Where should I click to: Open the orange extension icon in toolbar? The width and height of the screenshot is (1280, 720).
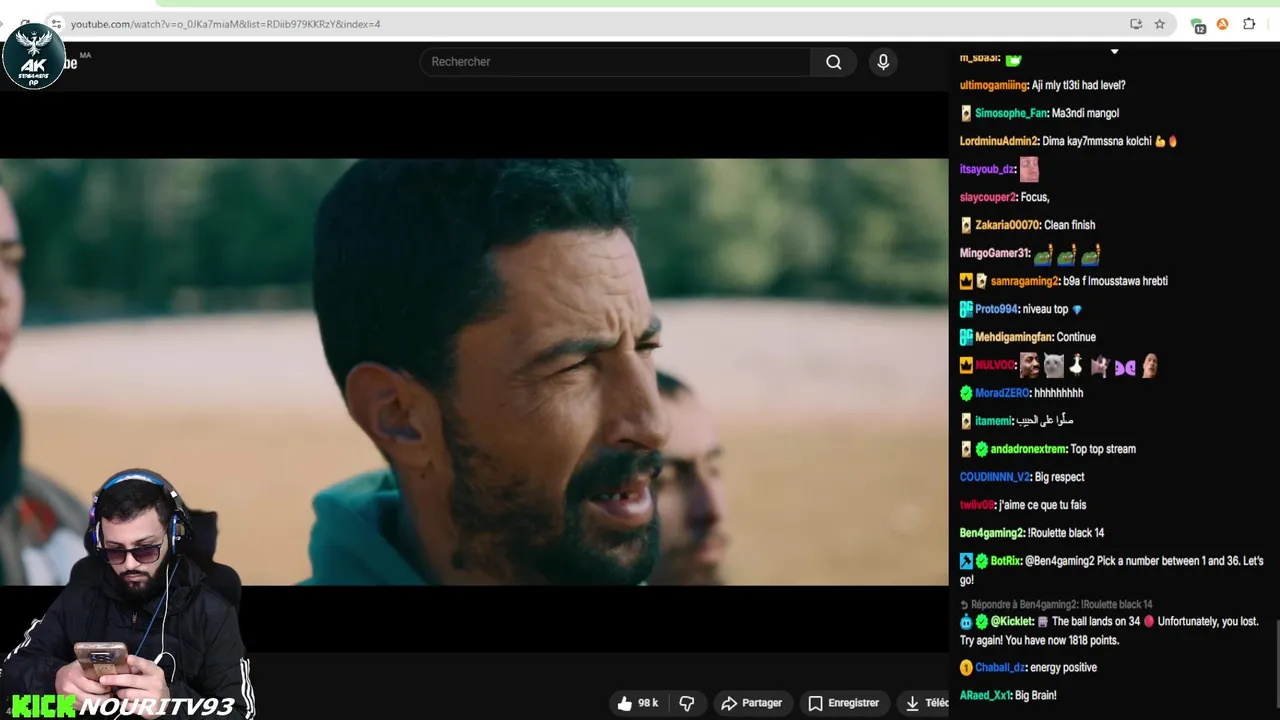[1222, 24]
